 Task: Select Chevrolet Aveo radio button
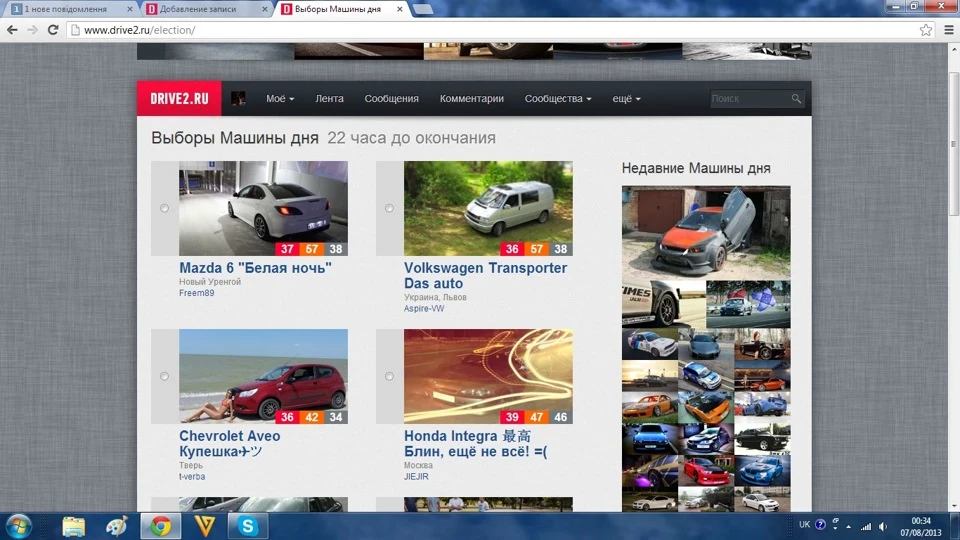click(x=164, y=376)
